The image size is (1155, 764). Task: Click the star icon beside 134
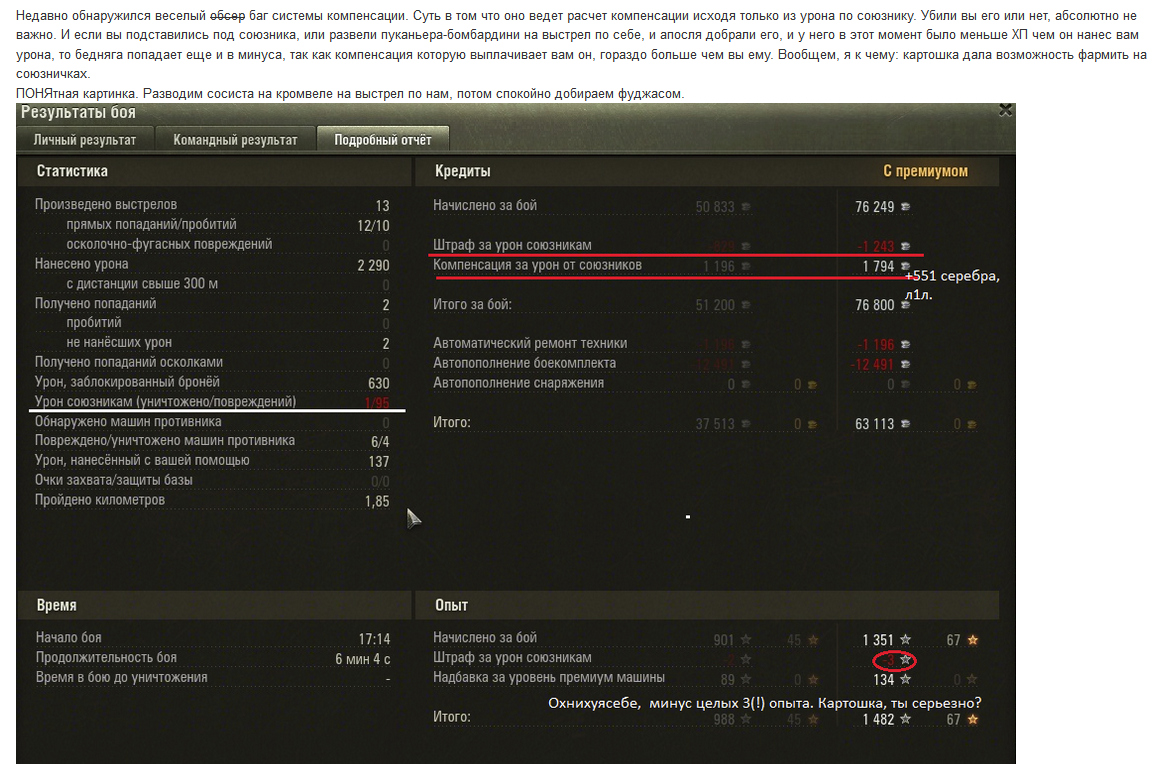point(905,679)
